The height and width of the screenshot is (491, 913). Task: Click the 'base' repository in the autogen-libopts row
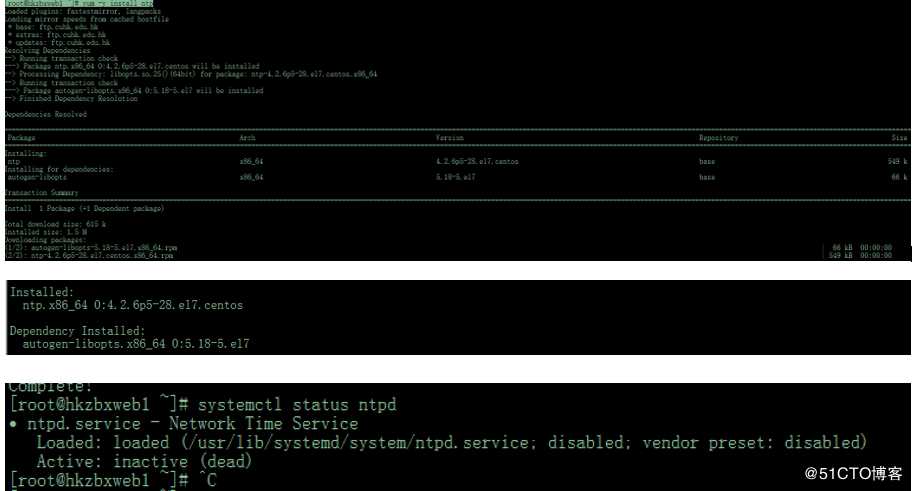pos(707,177)
